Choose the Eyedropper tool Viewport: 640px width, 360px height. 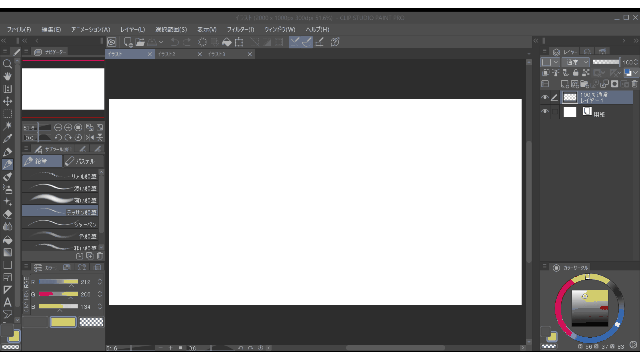coord(7,139)
